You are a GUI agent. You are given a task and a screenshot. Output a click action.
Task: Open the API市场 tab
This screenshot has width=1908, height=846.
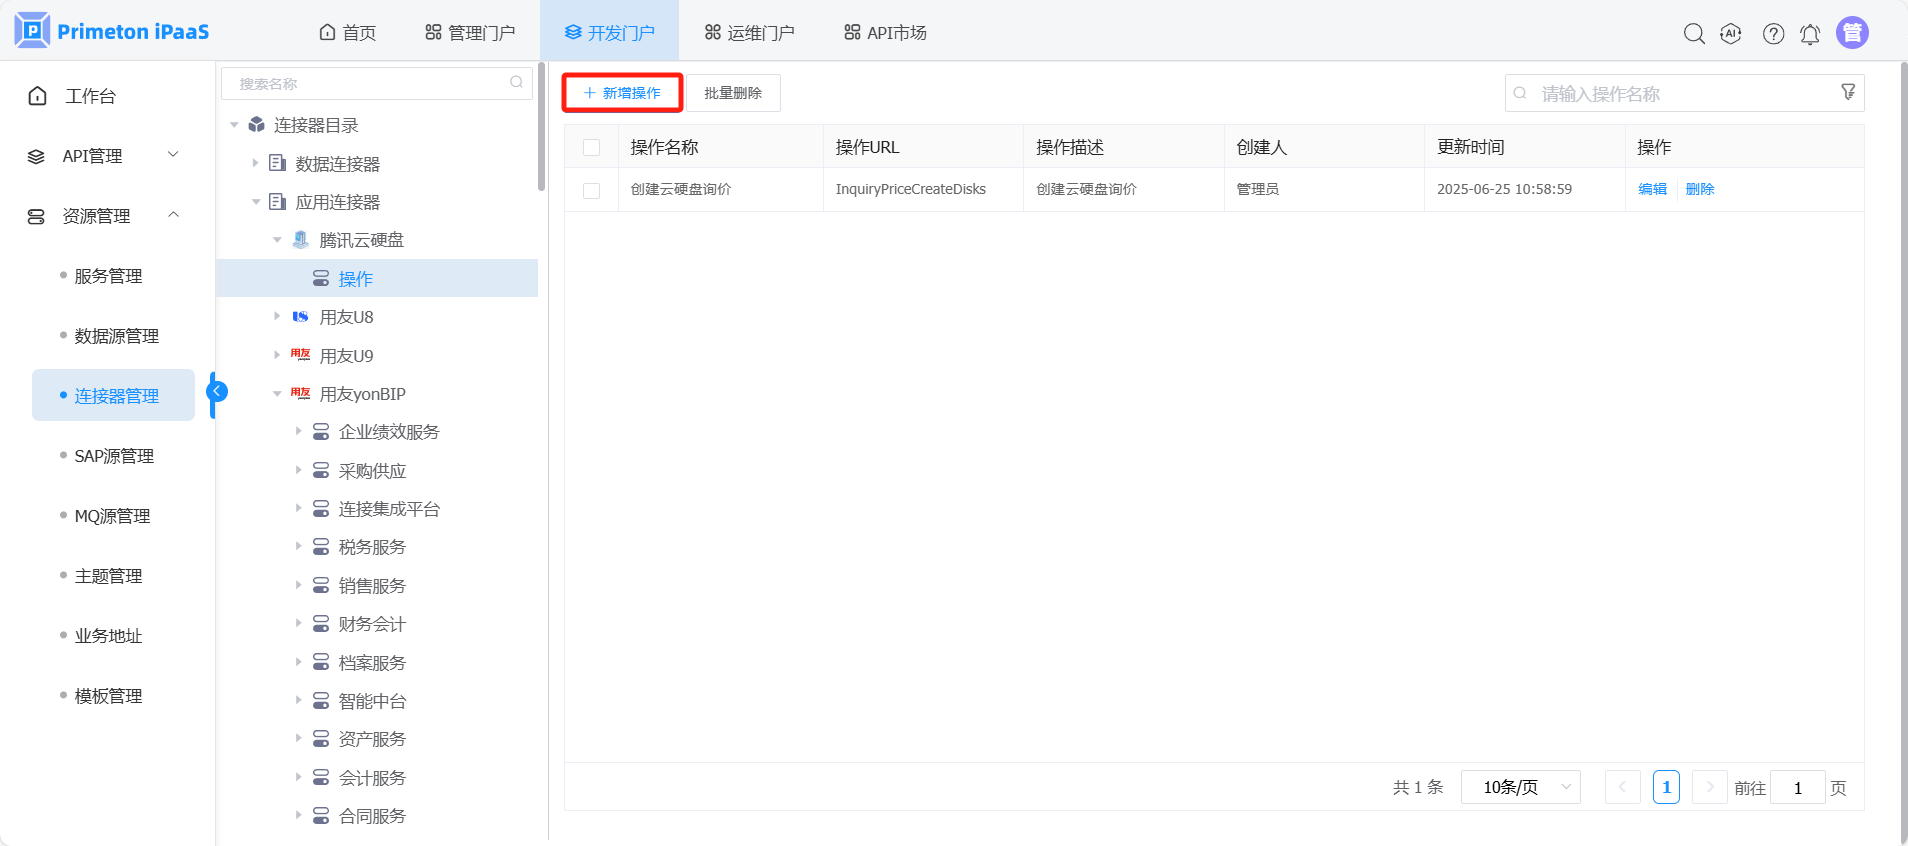[x=885, y=33]
